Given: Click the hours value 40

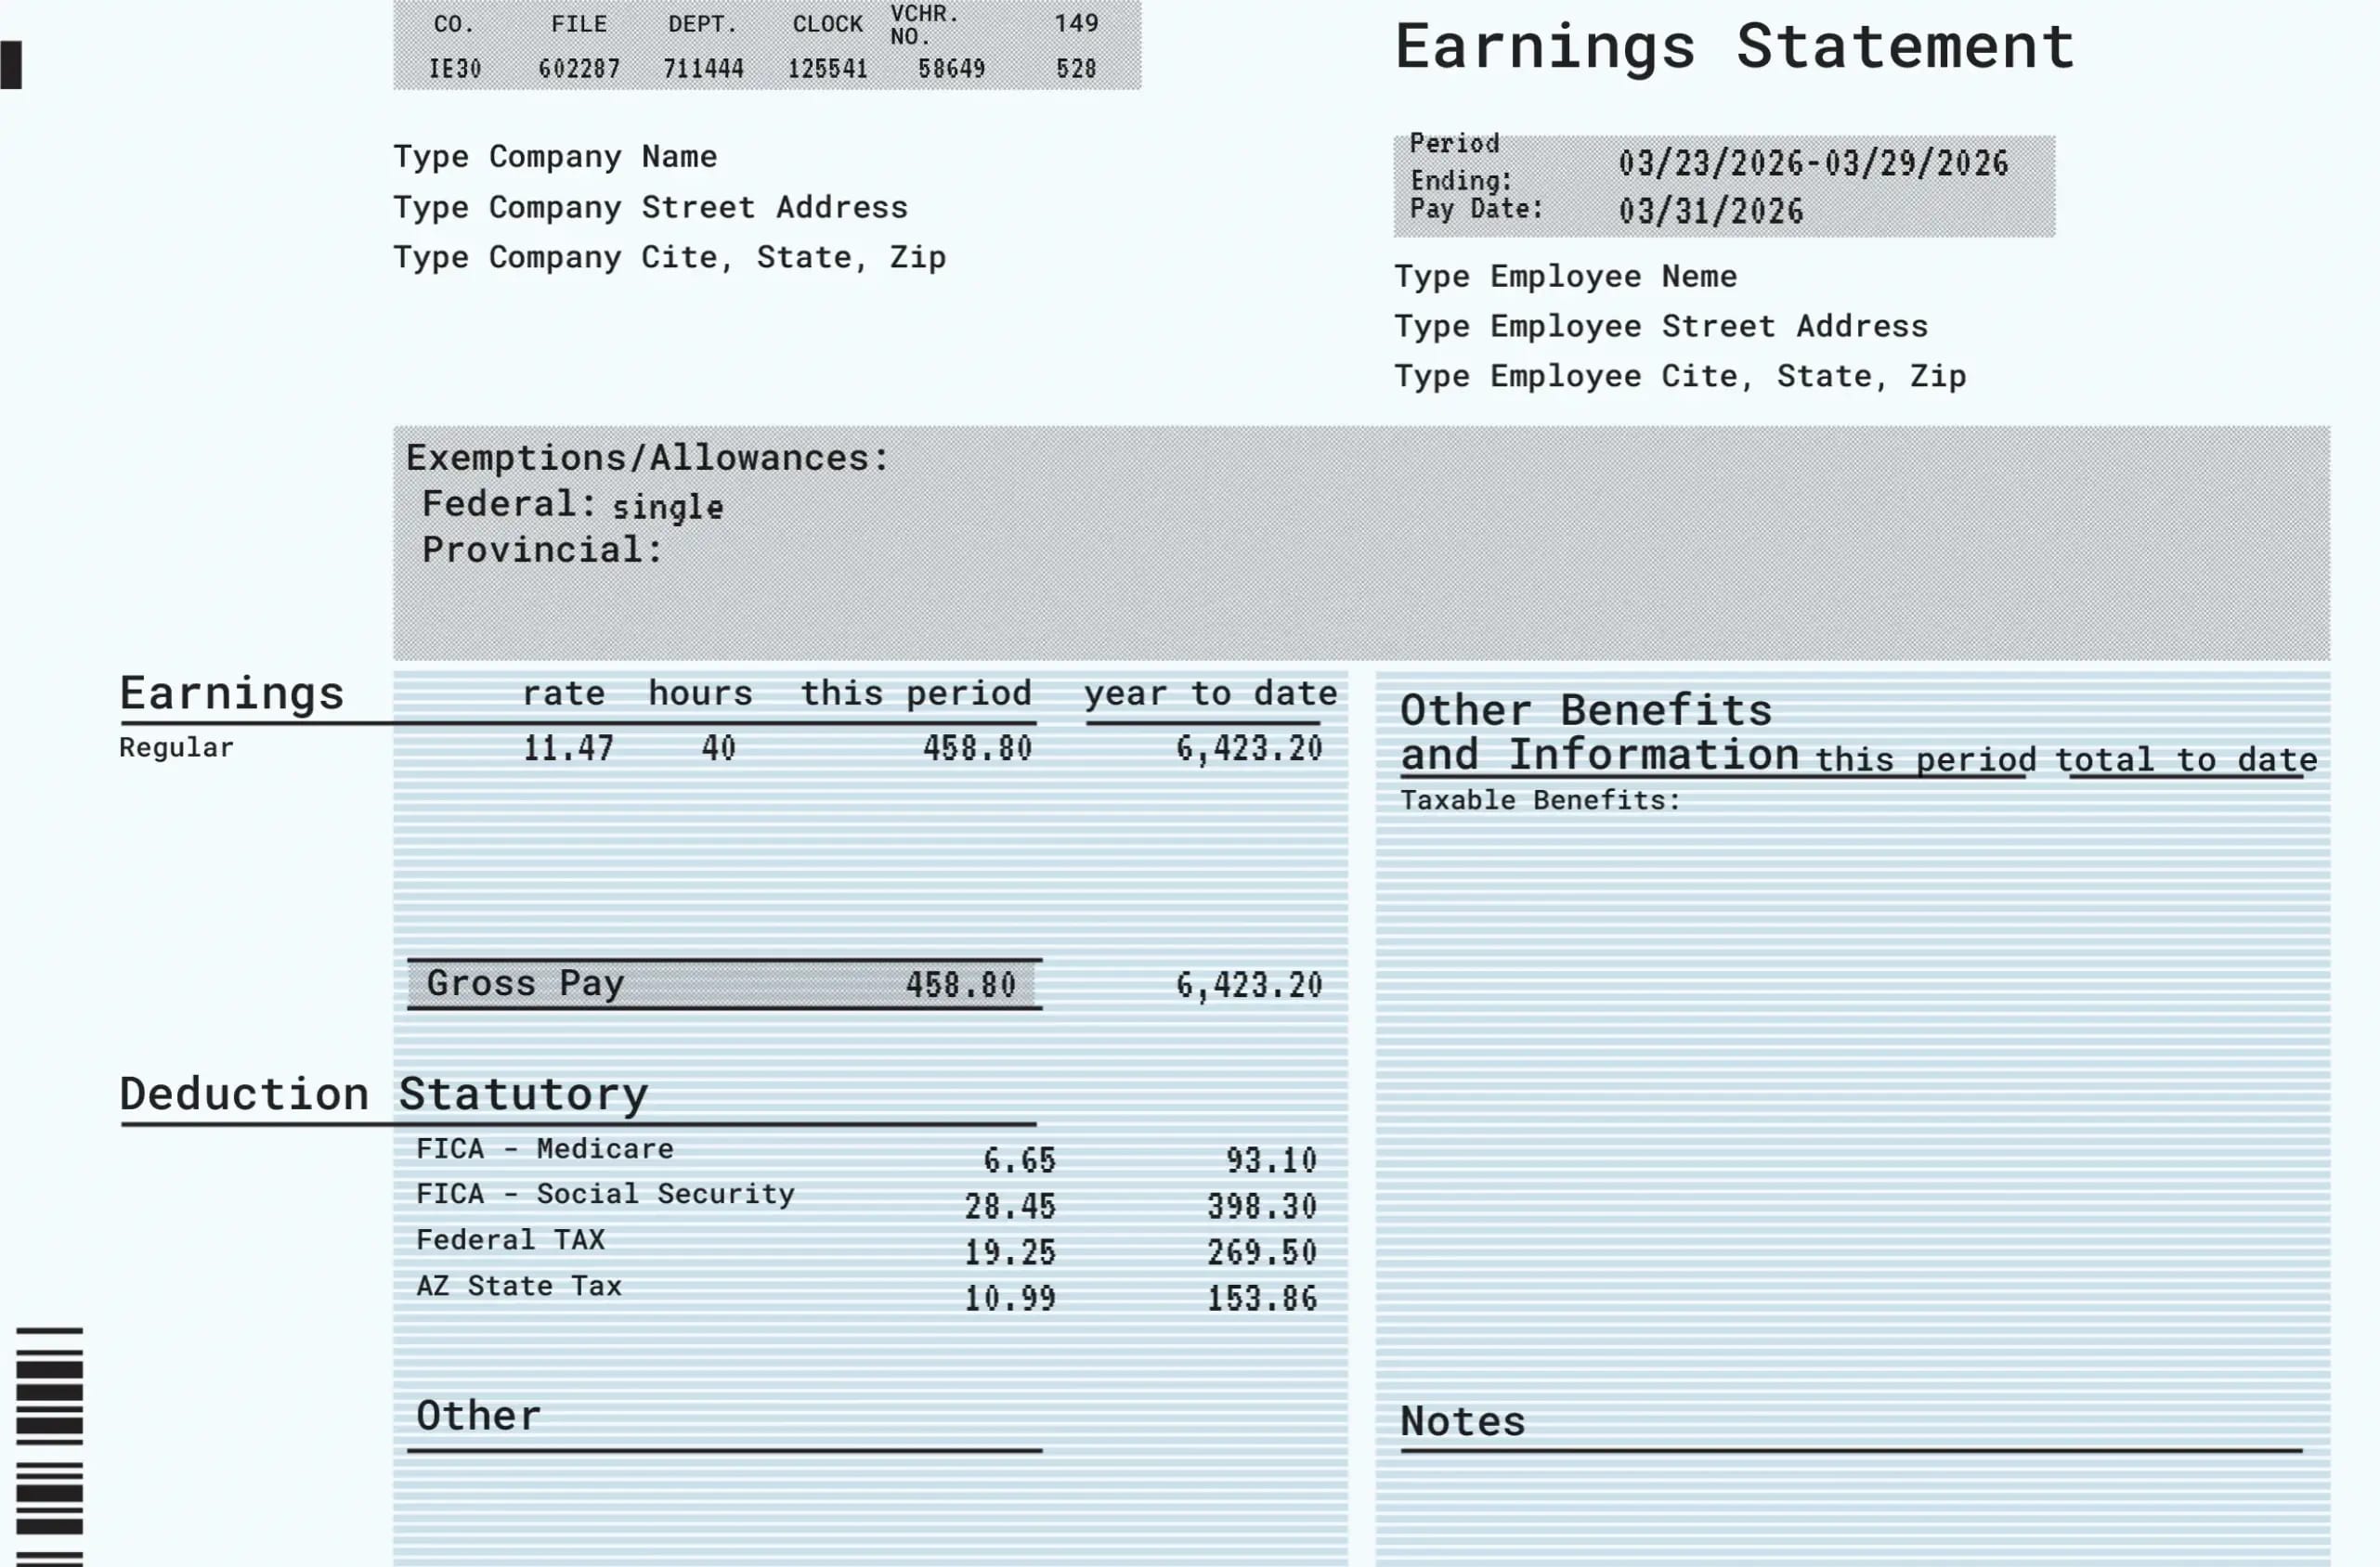Looking at the screenshot, I should [x=718, y=749].
